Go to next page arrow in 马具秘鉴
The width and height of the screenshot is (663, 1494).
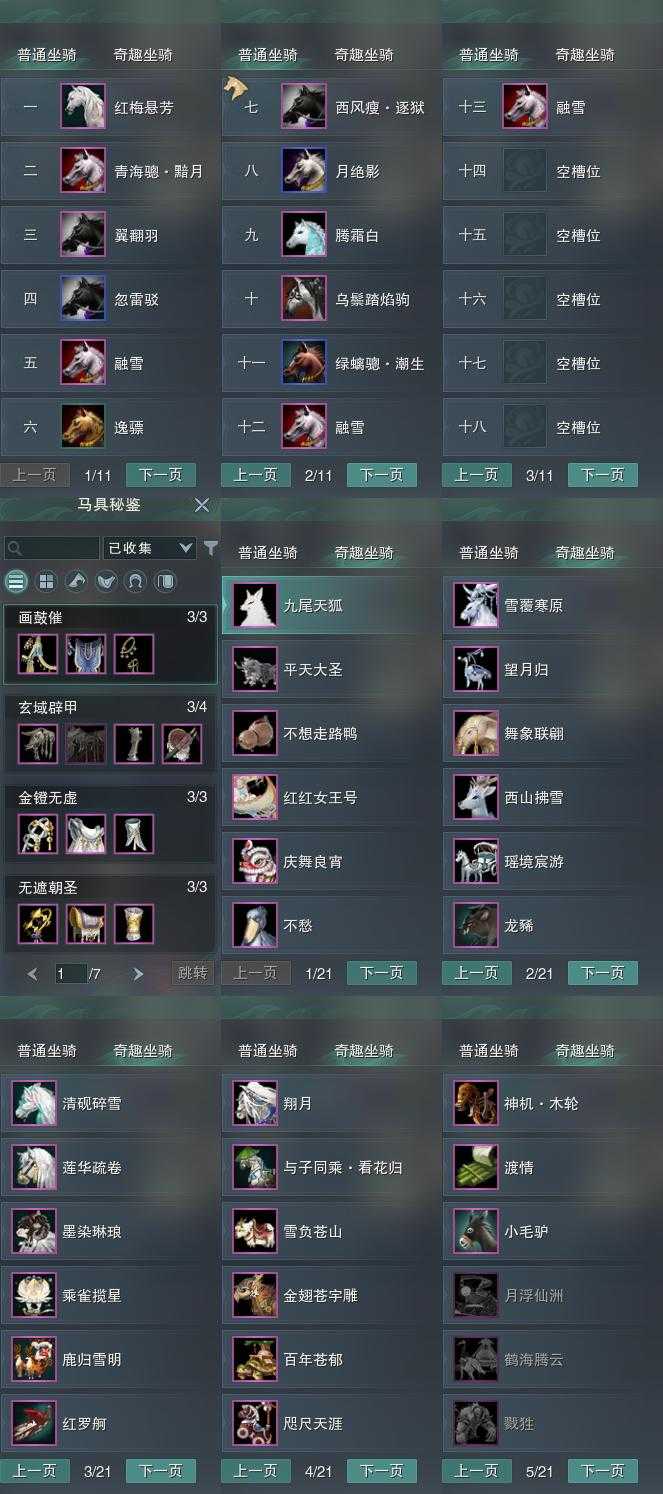point(138,974)
